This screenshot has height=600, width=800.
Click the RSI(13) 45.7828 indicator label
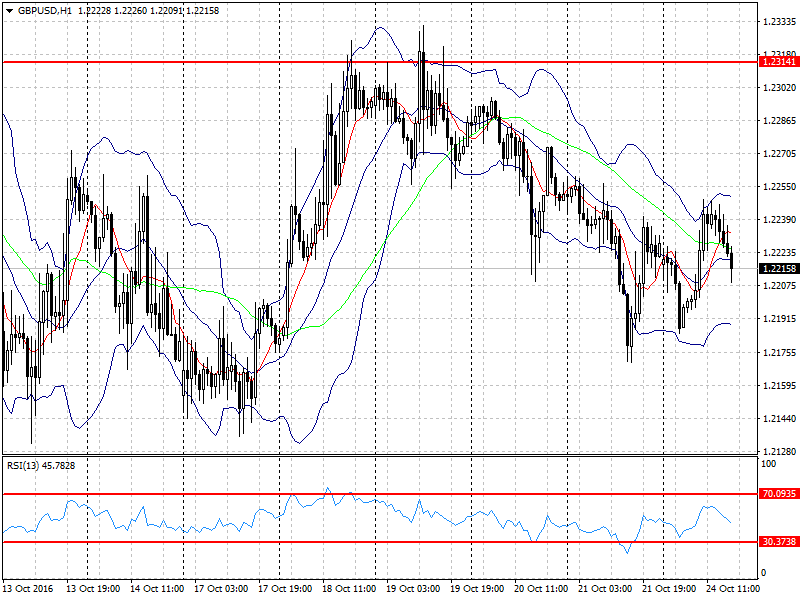[x=41, y=465]
